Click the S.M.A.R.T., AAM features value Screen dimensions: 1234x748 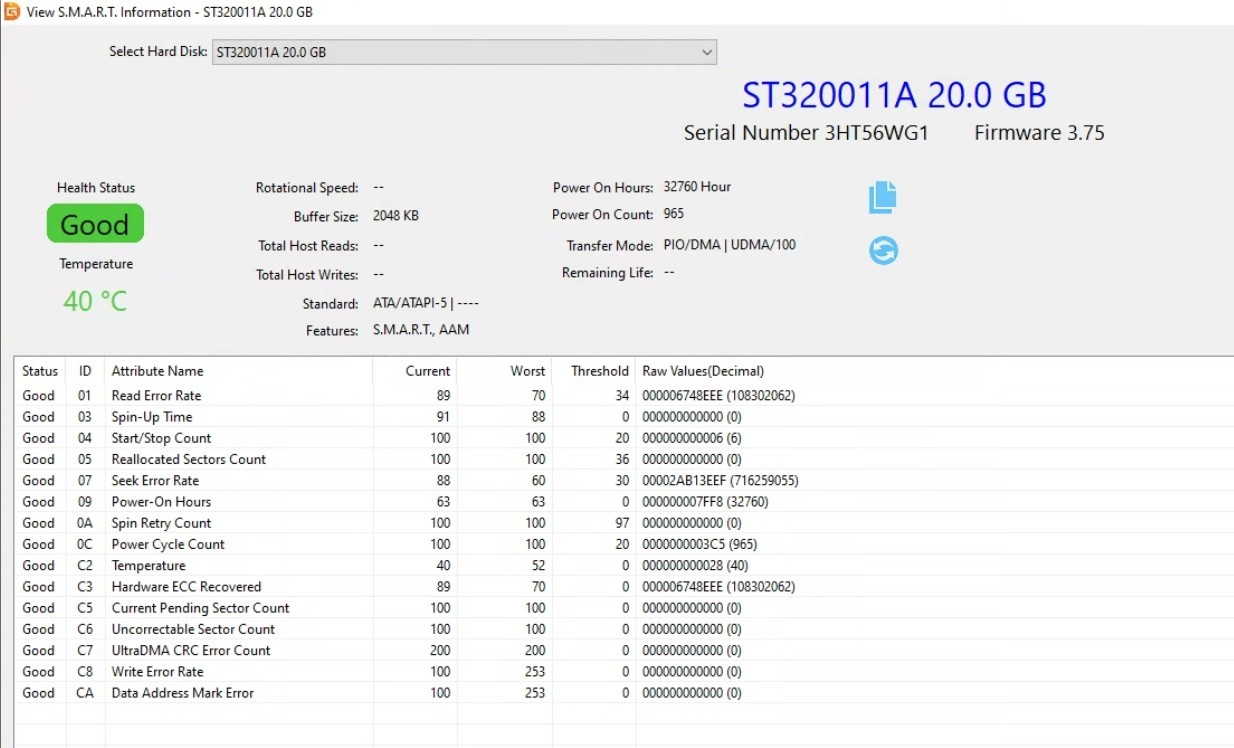point(421,330)
